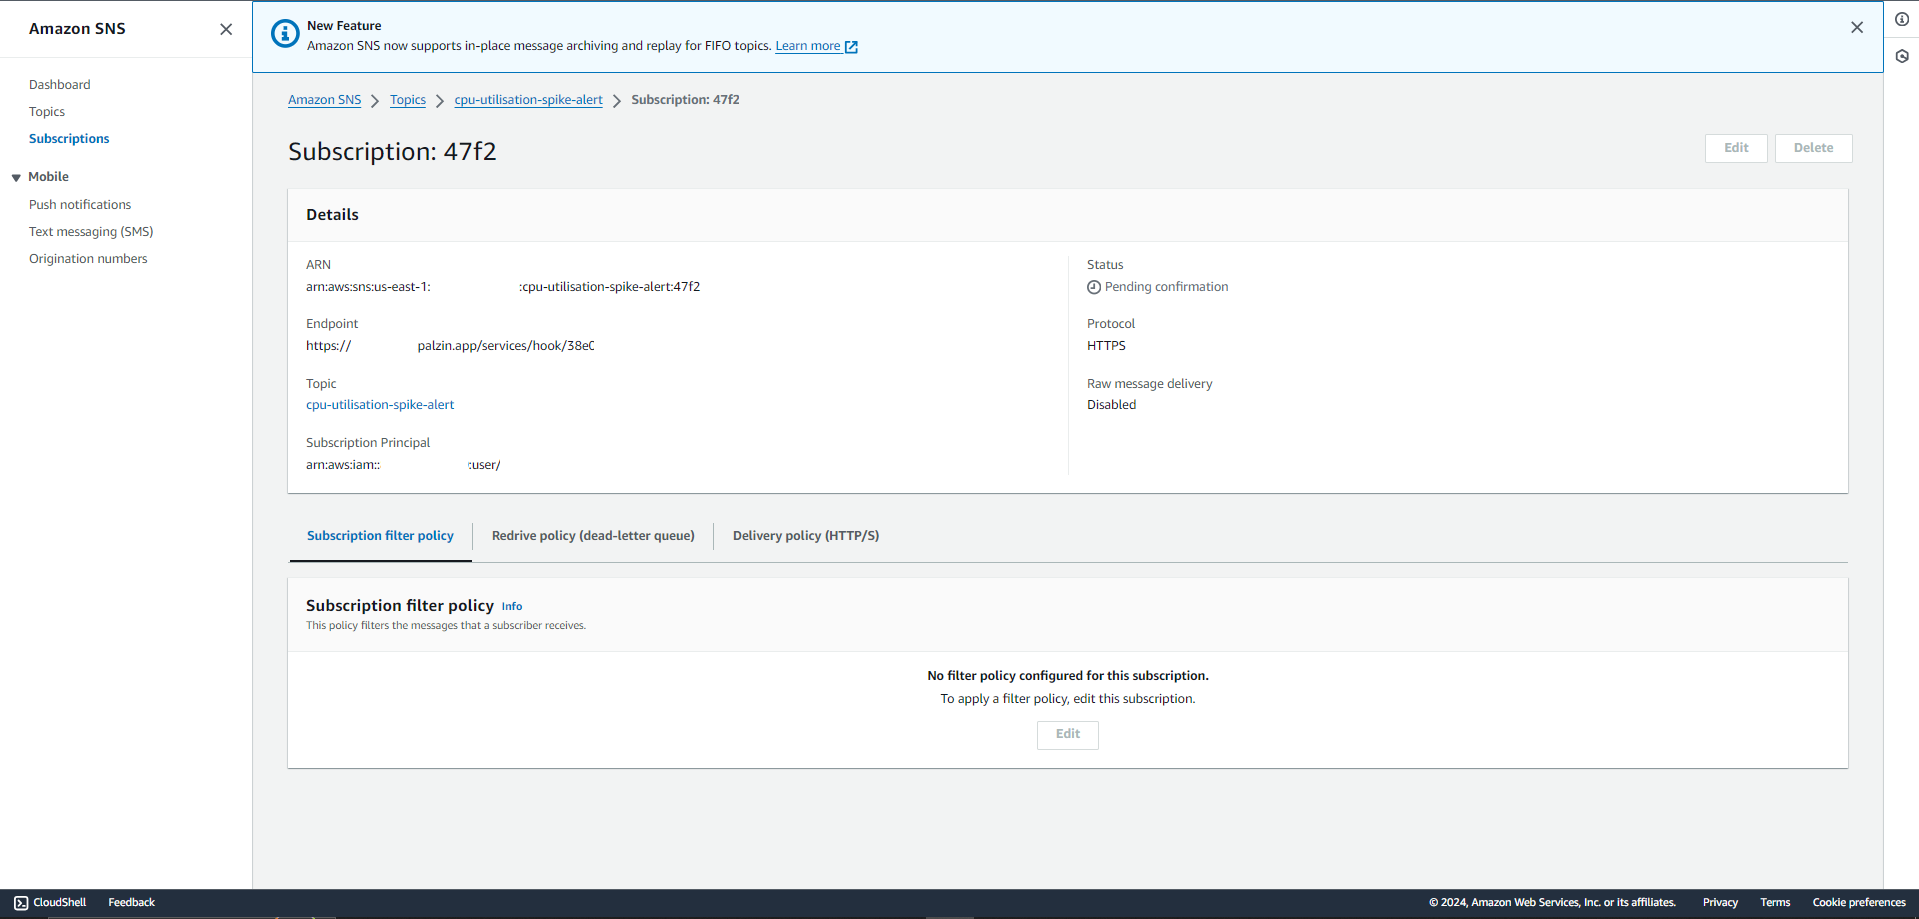Open Feedback in the footer
The width and height of the screenshot is (1919, 919).
point(131,902)
